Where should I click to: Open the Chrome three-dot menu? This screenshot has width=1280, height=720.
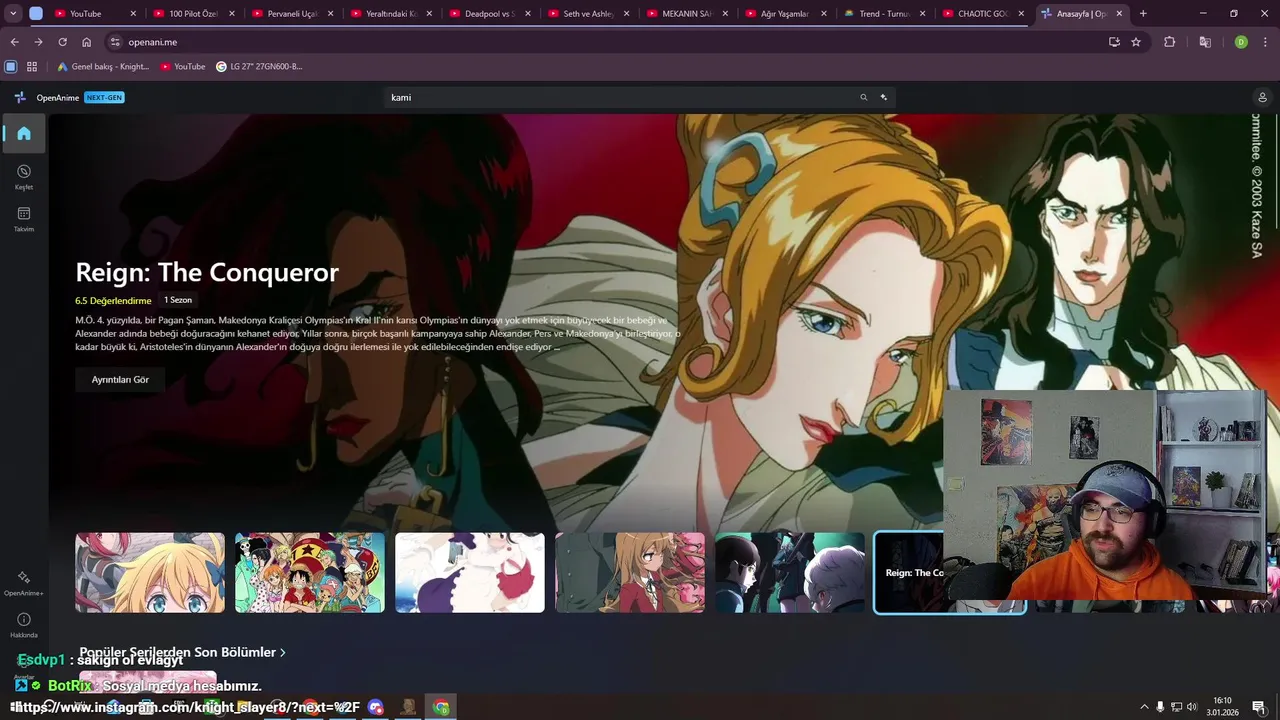(x=1265, y=42)
